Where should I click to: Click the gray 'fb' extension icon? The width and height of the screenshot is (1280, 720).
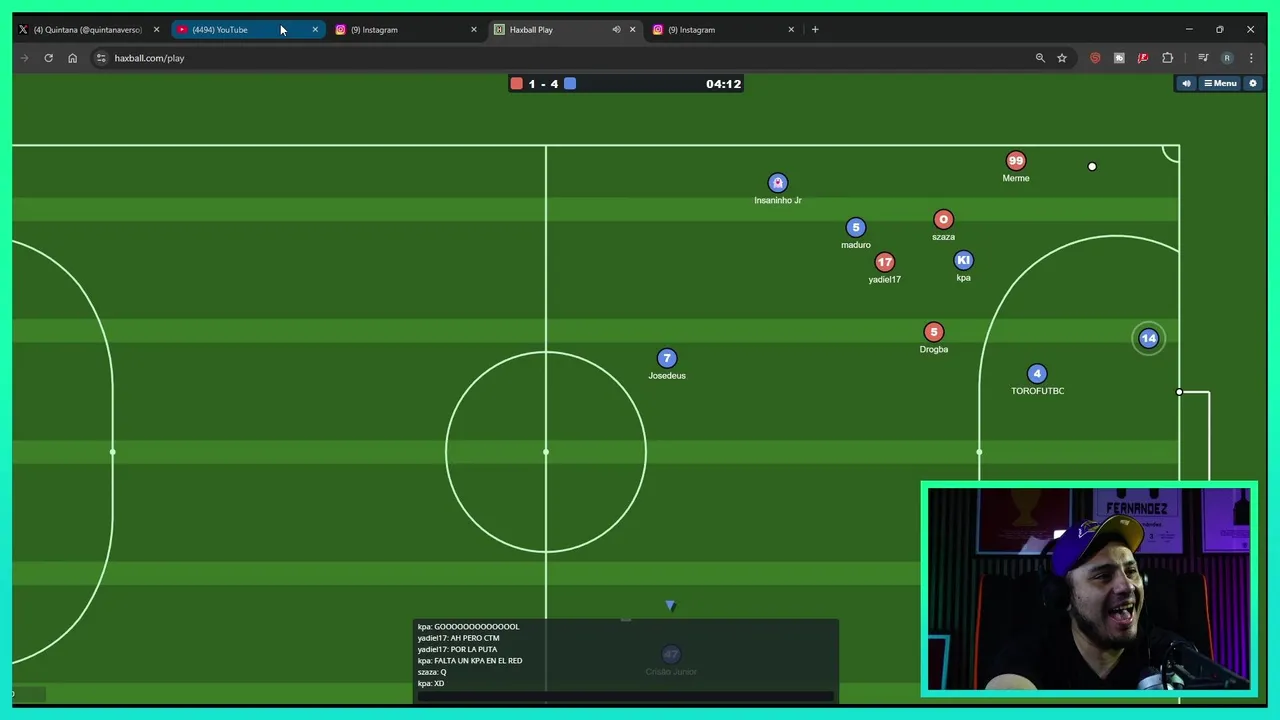coord(1119,58)
